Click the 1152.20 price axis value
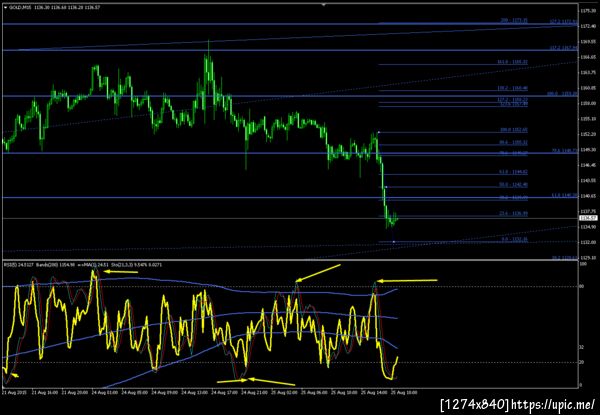Screen dimensions: 600x415 tap(588, 134)
